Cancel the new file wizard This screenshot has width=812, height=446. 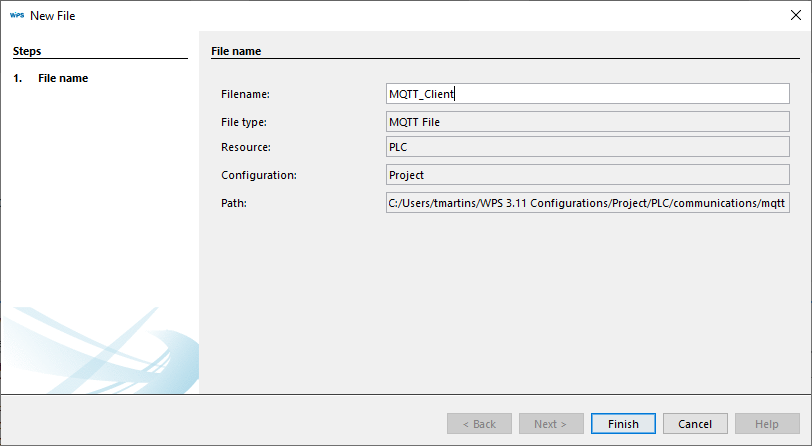coord(695,424)
